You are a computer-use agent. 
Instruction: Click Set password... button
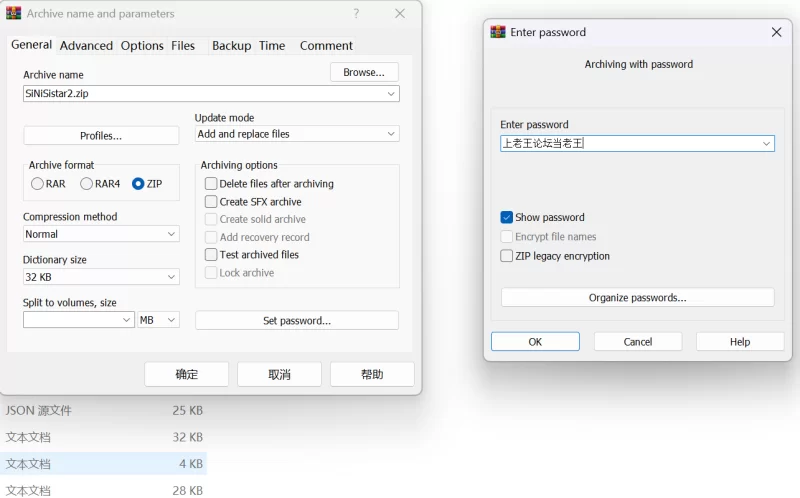click(x=297, y=320)
